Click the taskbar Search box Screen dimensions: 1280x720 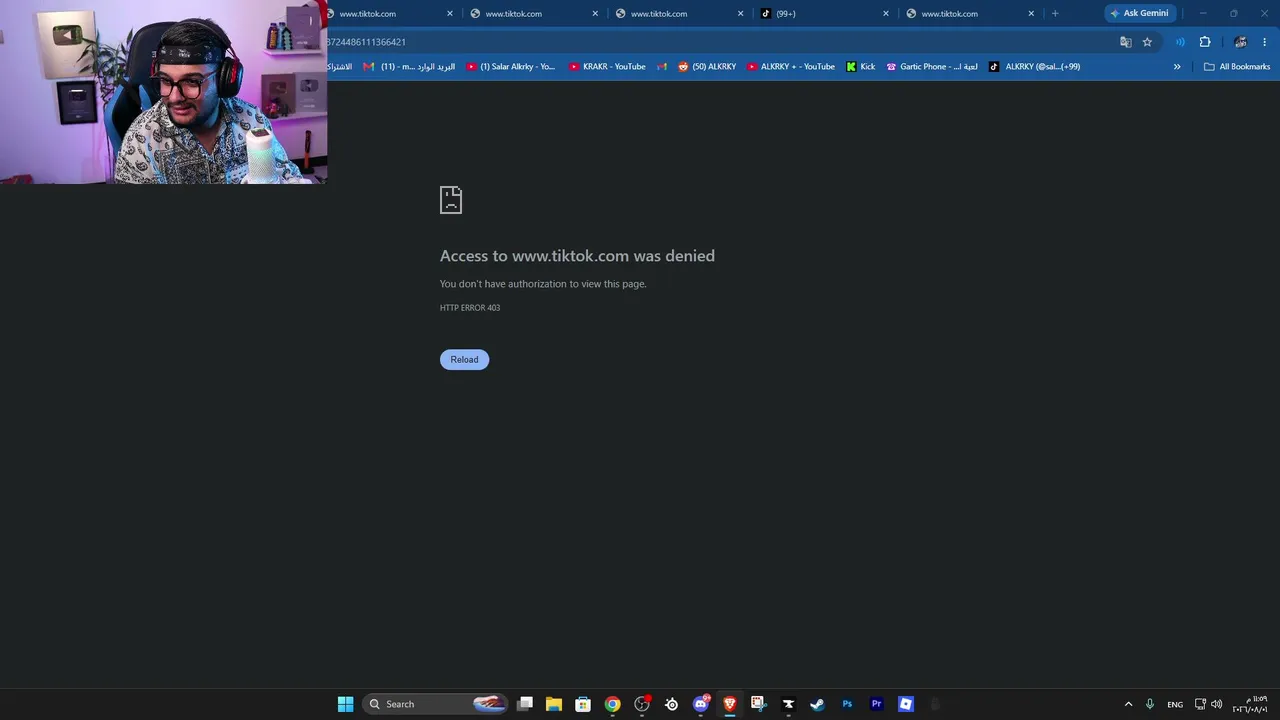(436, 704)
